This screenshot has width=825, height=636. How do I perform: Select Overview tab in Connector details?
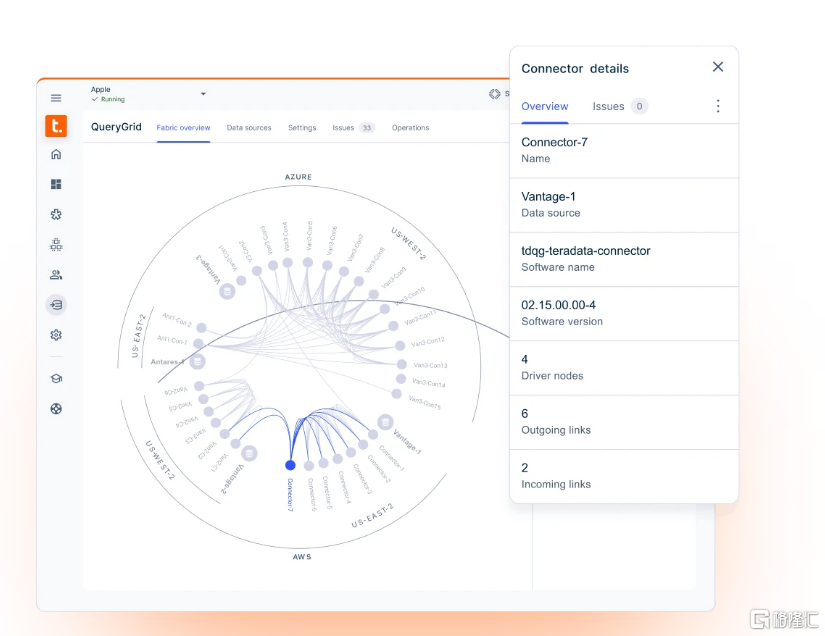coord(545,106)
